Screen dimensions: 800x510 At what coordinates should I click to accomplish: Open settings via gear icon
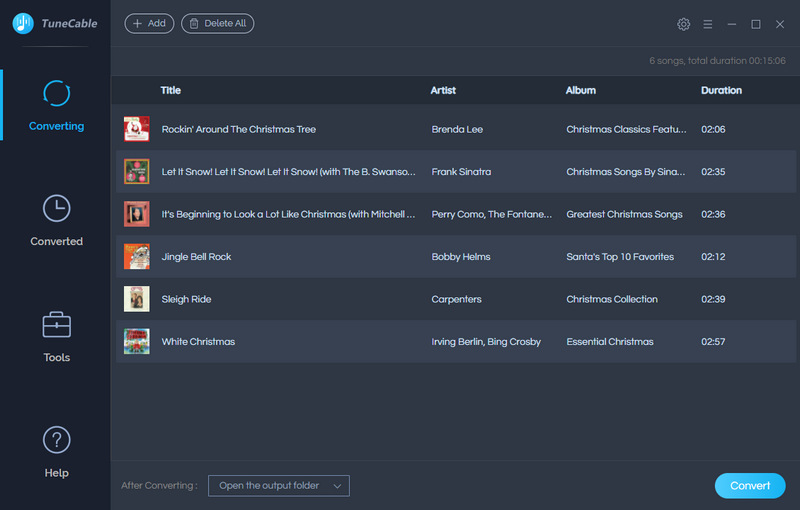683,24
